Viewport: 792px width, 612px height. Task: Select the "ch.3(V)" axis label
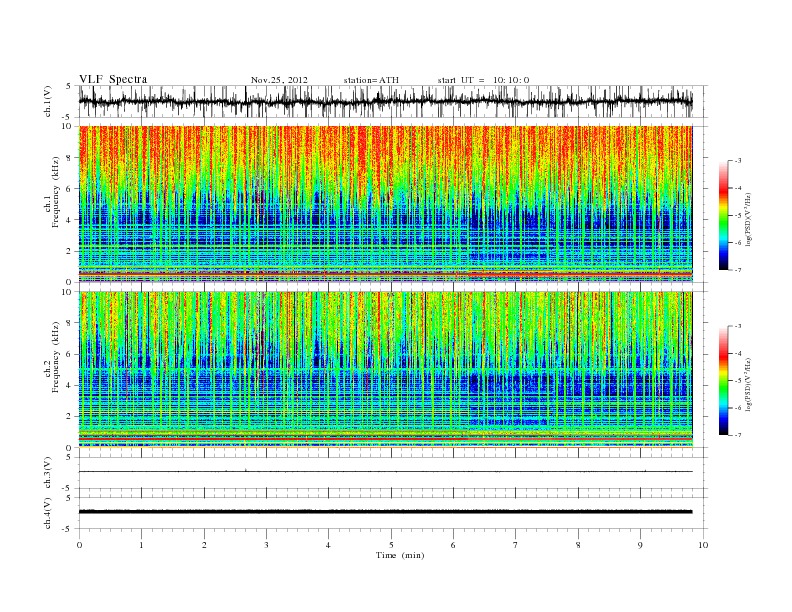point(48,473)
